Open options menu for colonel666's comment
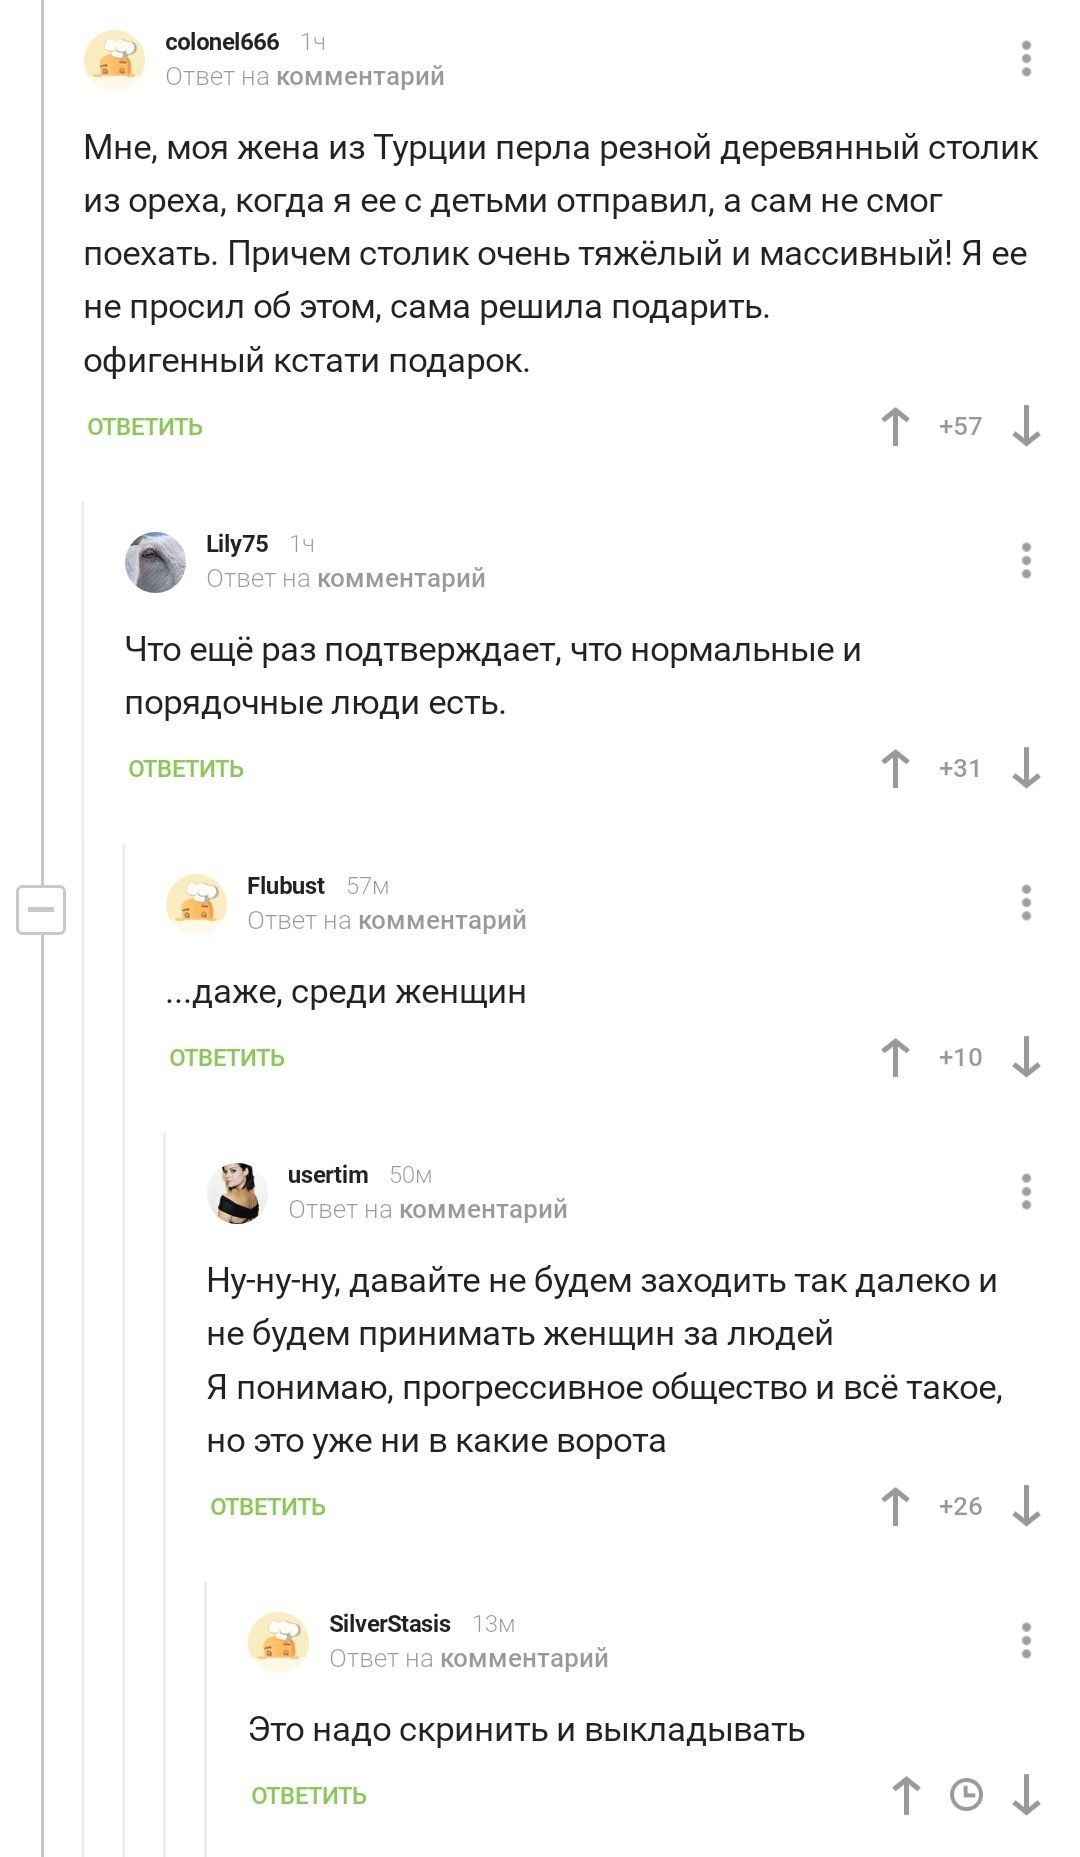The height and width of the screenshot is (1857, 1080). point(1026,59)
